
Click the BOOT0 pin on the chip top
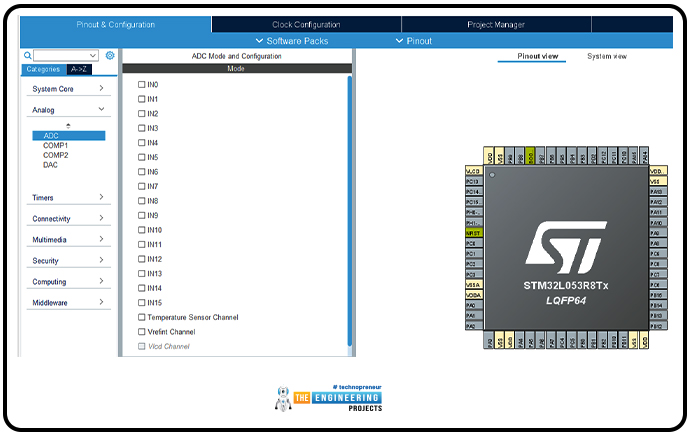(530, 155)
